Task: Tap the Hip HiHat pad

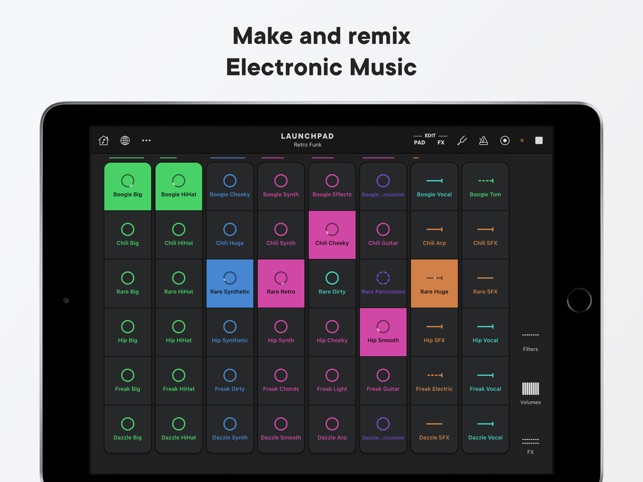Action: click(x=179, y=332)
